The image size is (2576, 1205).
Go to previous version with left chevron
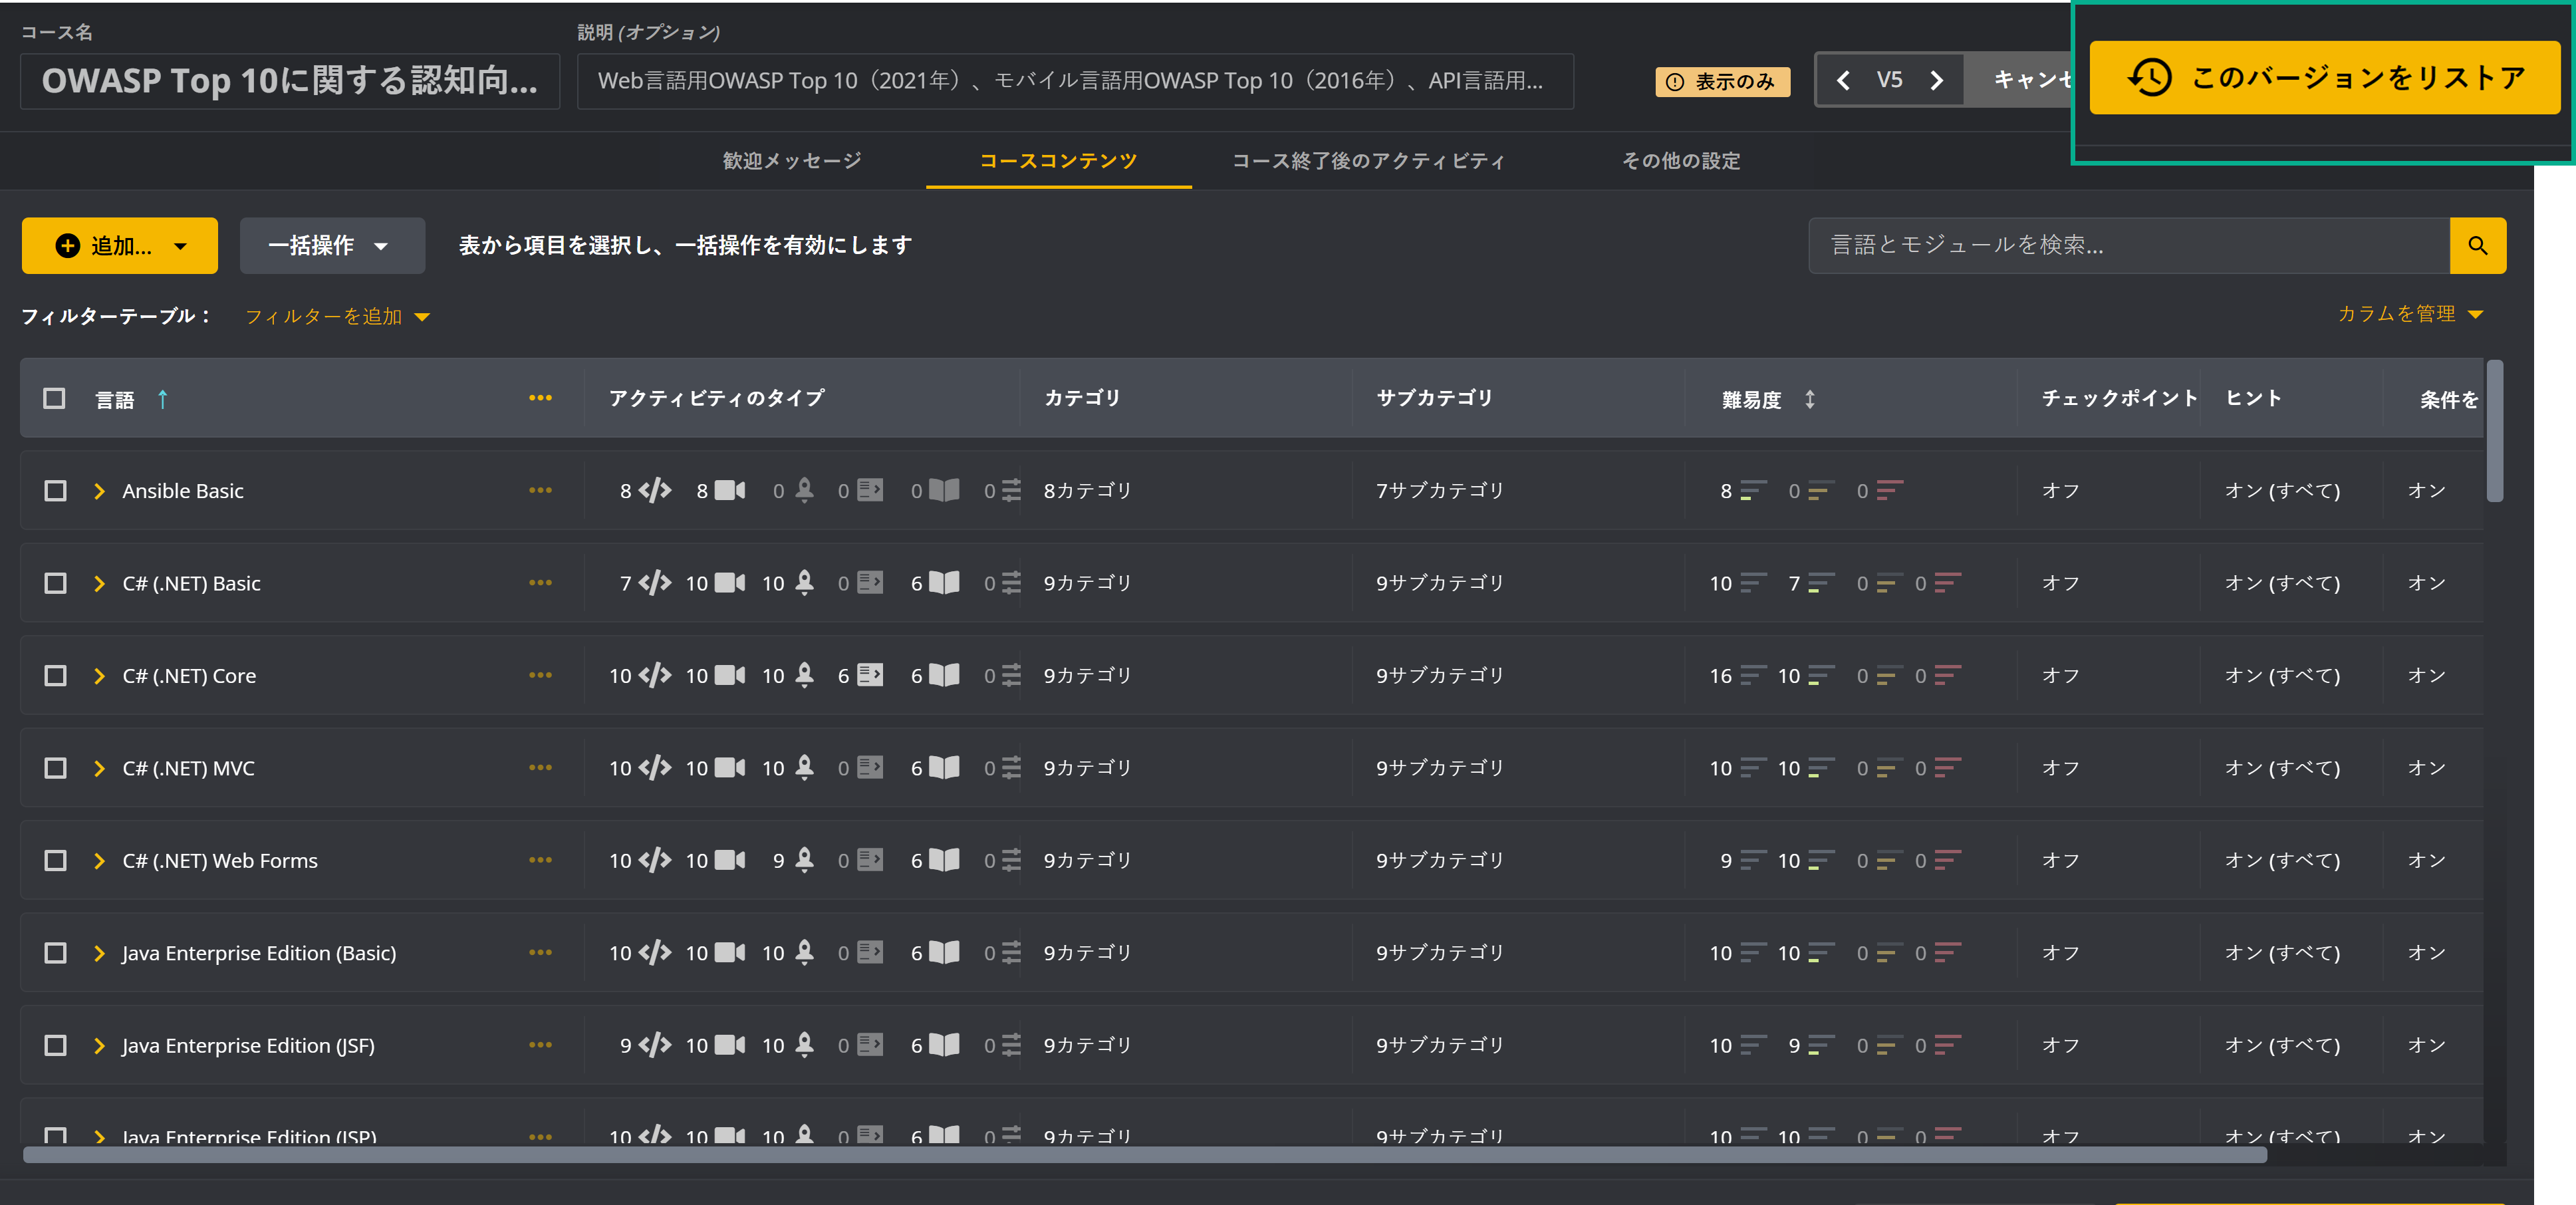tap(1842, 80)
